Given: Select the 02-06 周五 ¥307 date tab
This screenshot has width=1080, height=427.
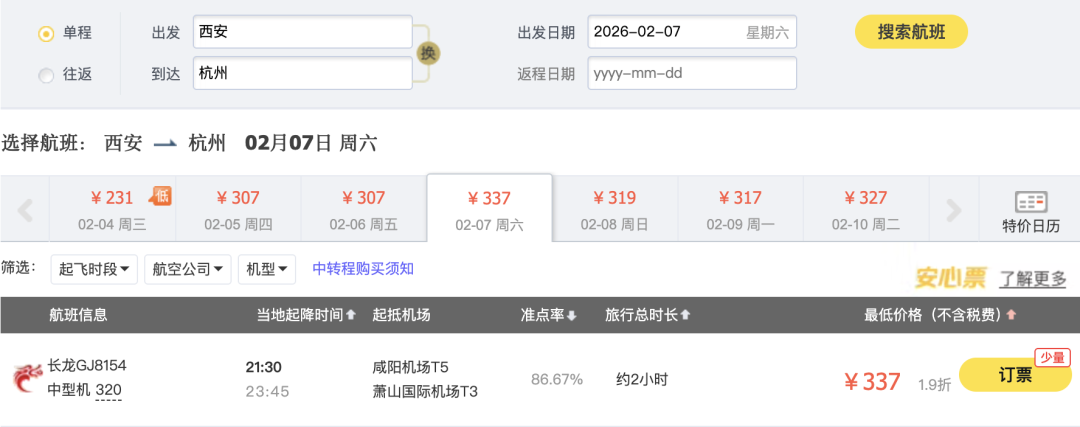Looking at the screenshot, I should [x=364, y=209].
